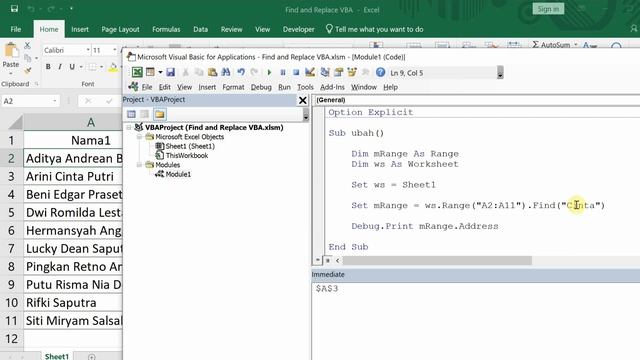Open the VBA Run menu
Viewport: 640px width, 360px height.
pyautogui.click(x=284, y=87)
